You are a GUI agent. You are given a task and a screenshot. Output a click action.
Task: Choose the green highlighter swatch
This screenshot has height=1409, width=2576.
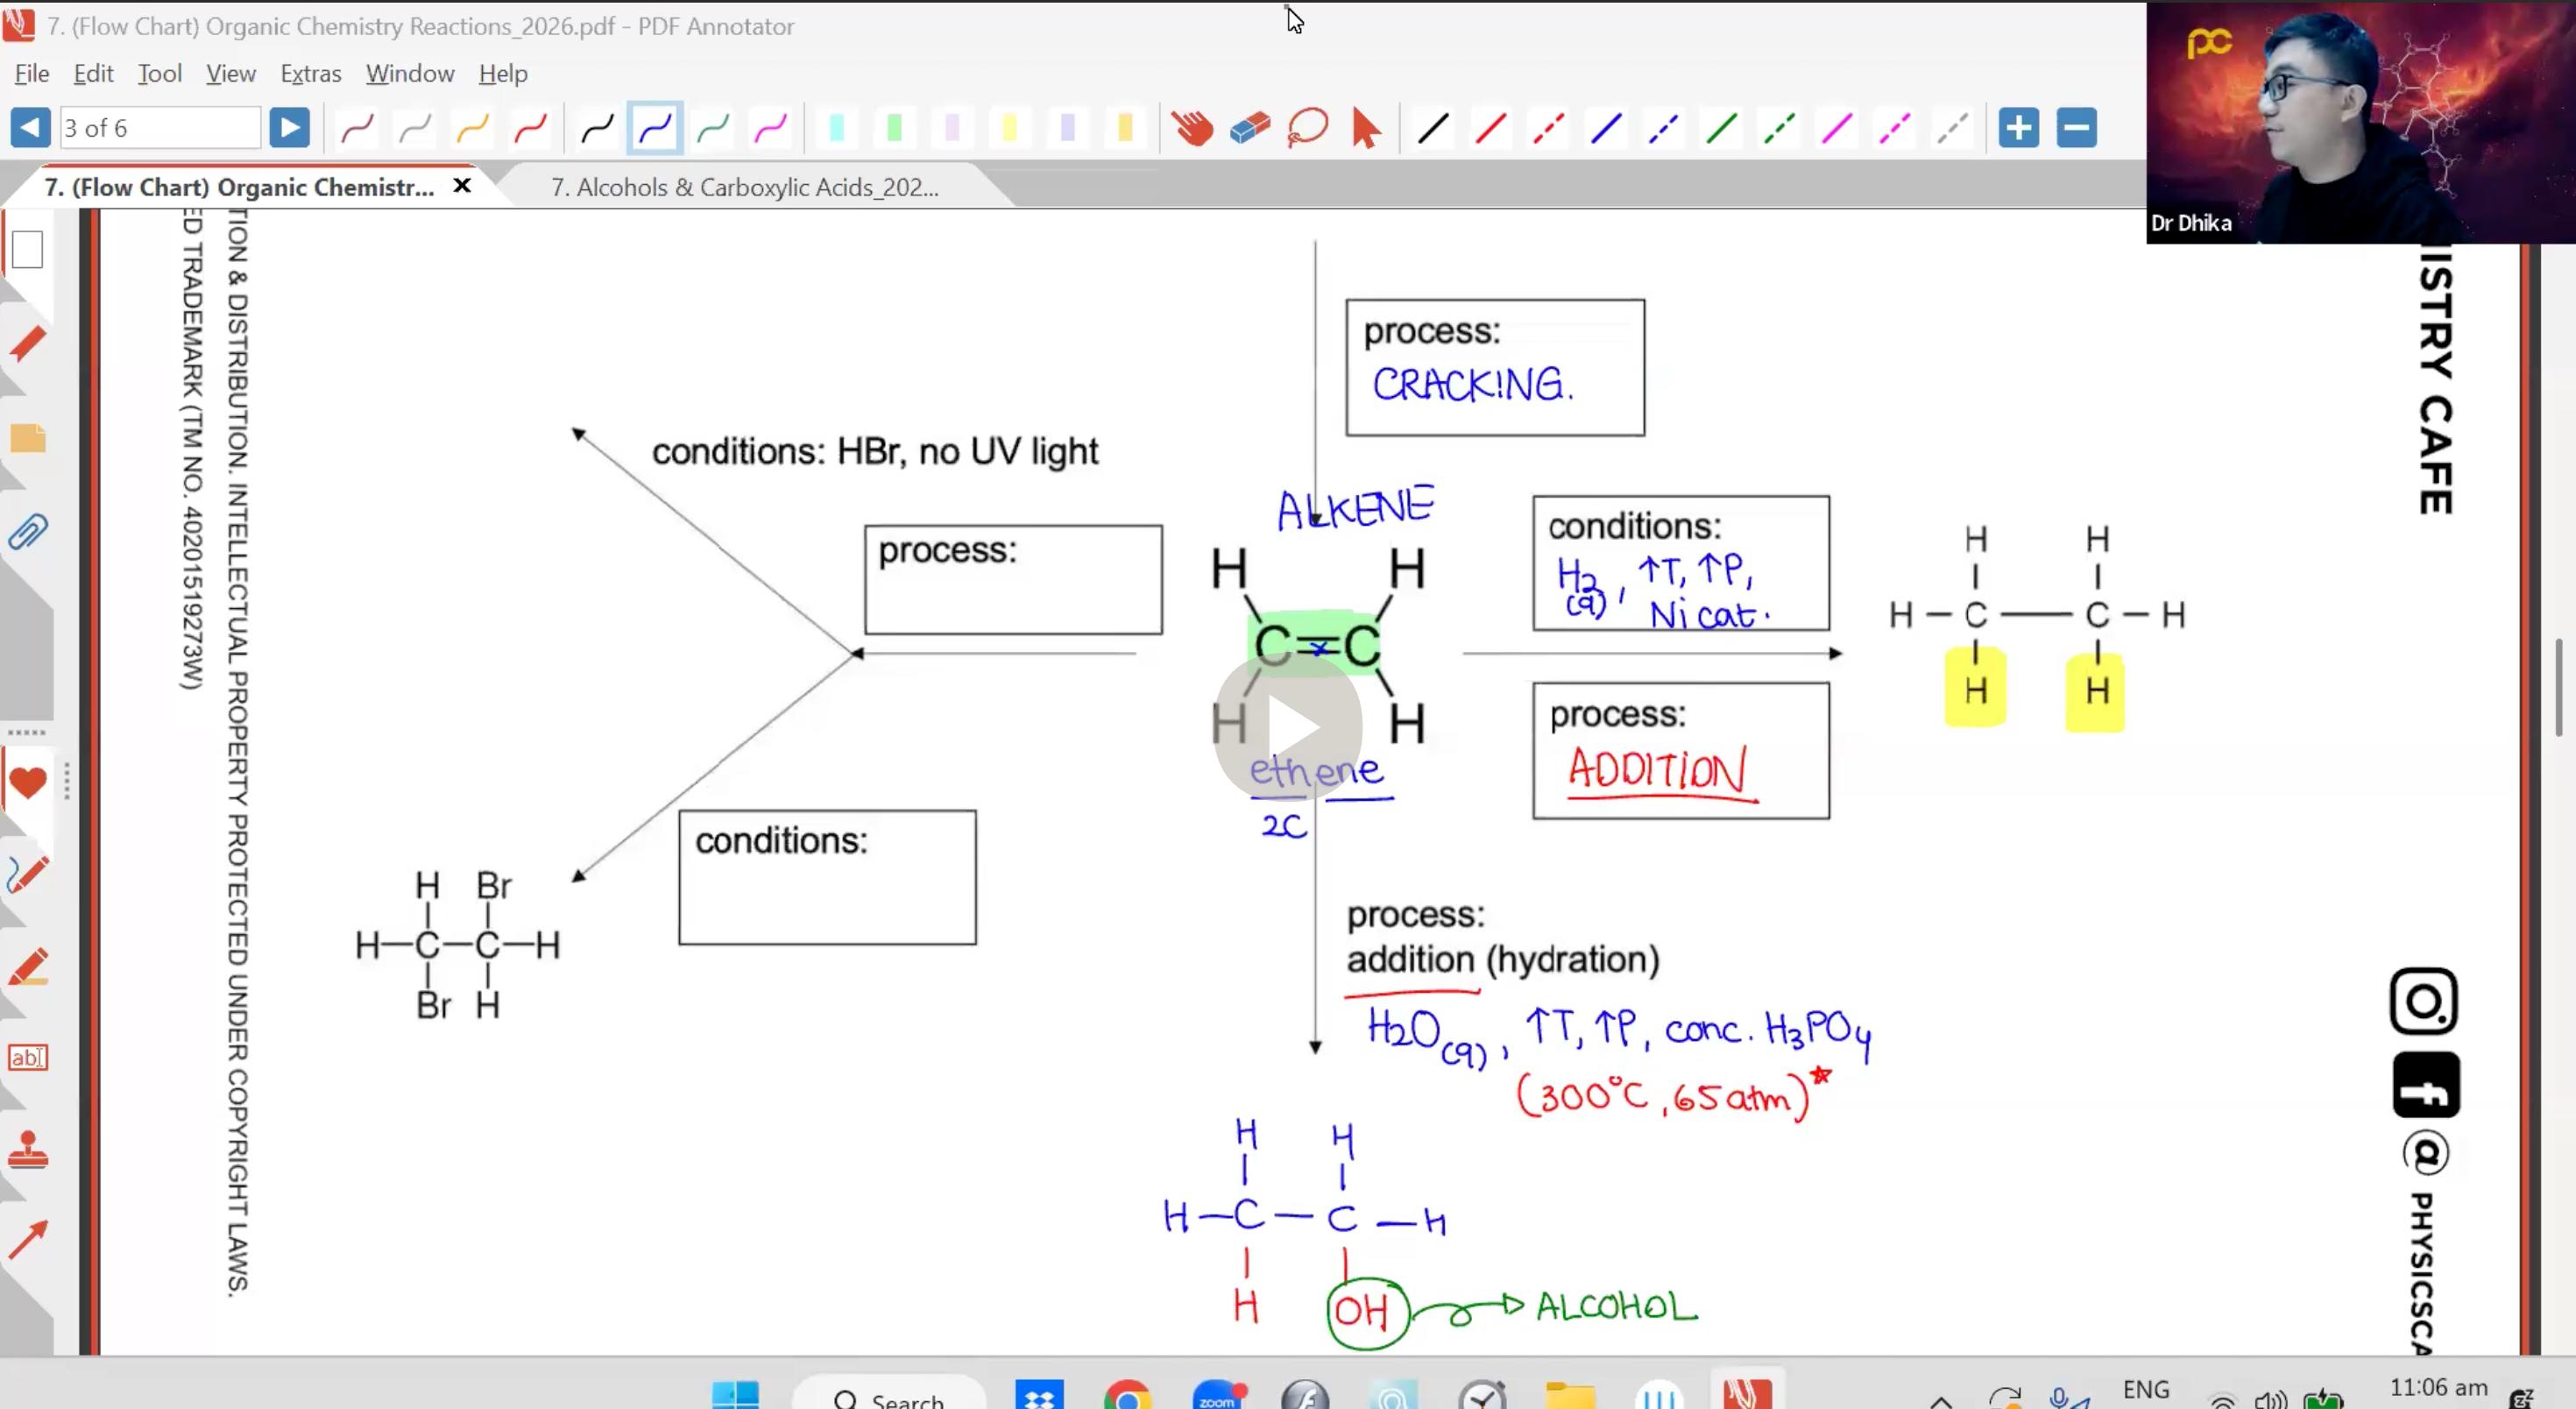tap(894, 128)
